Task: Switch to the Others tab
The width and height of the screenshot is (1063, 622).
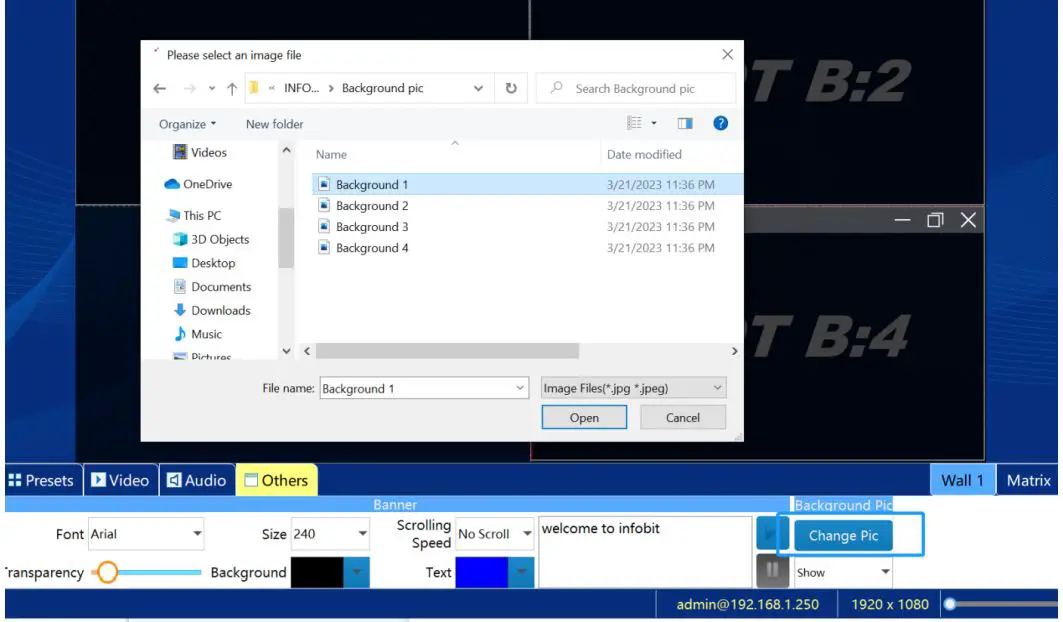Action: [x=277, y=480]
